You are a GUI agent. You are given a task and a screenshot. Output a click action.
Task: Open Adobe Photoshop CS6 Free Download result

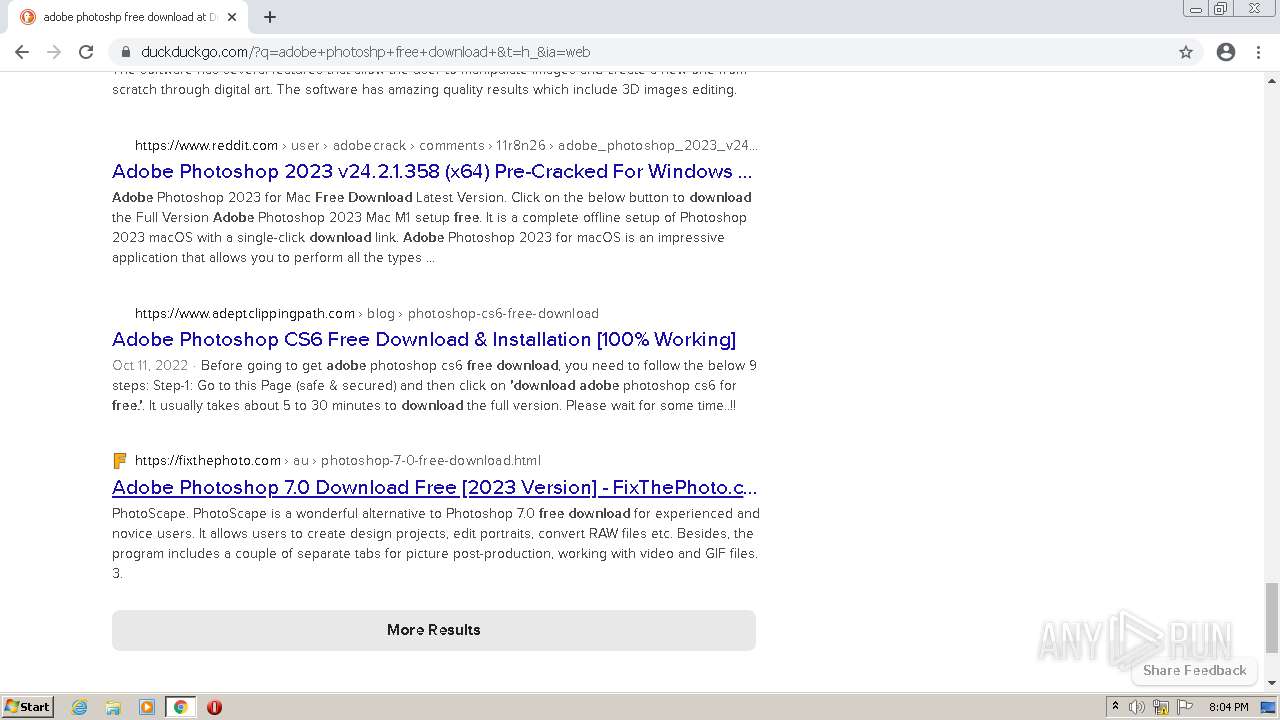pyautogui.click(x=424, y=339)
